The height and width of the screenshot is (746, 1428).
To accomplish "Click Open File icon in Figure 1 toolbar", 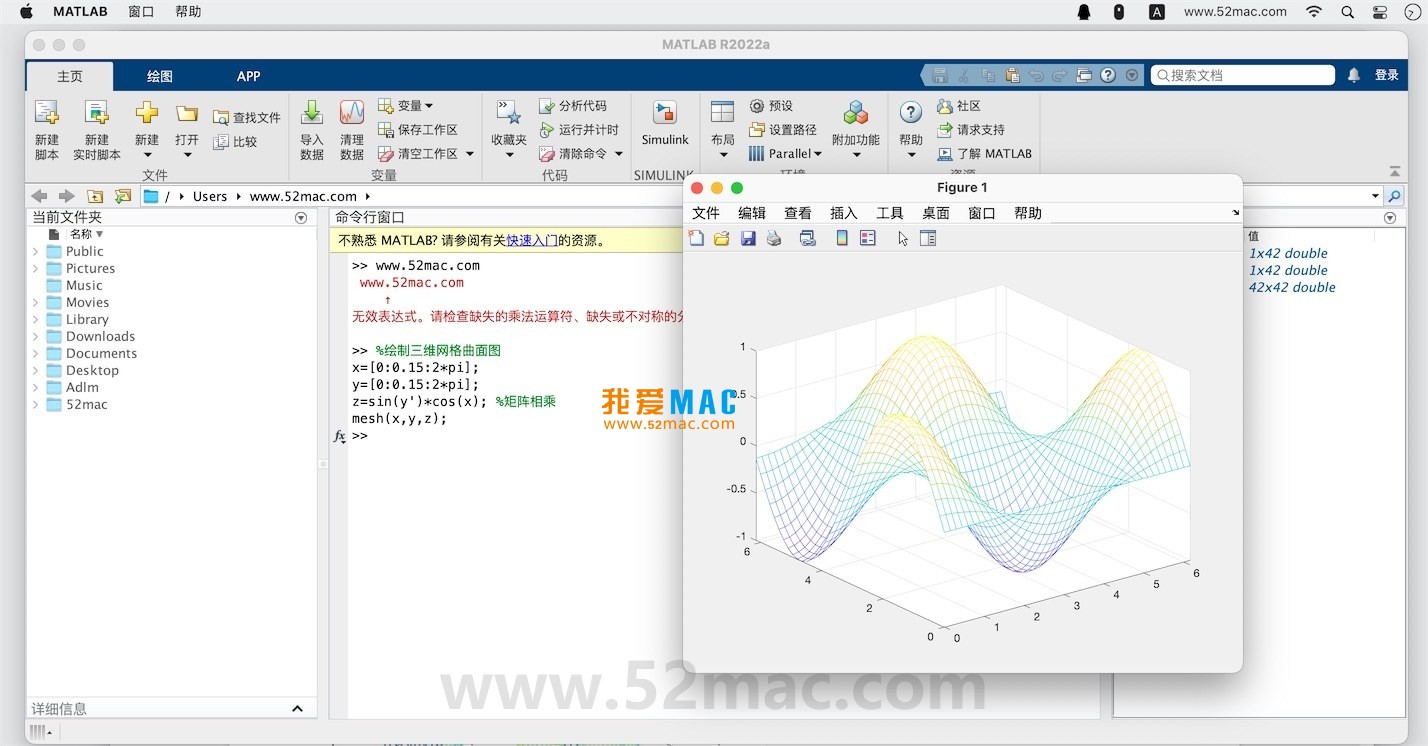I will pos(722,238).
